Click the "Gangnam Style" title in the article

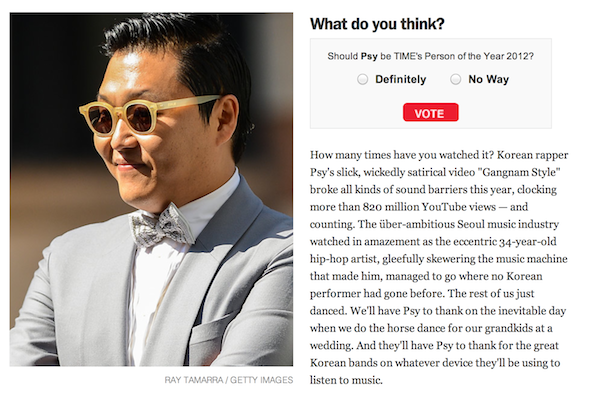coord(522,172)
